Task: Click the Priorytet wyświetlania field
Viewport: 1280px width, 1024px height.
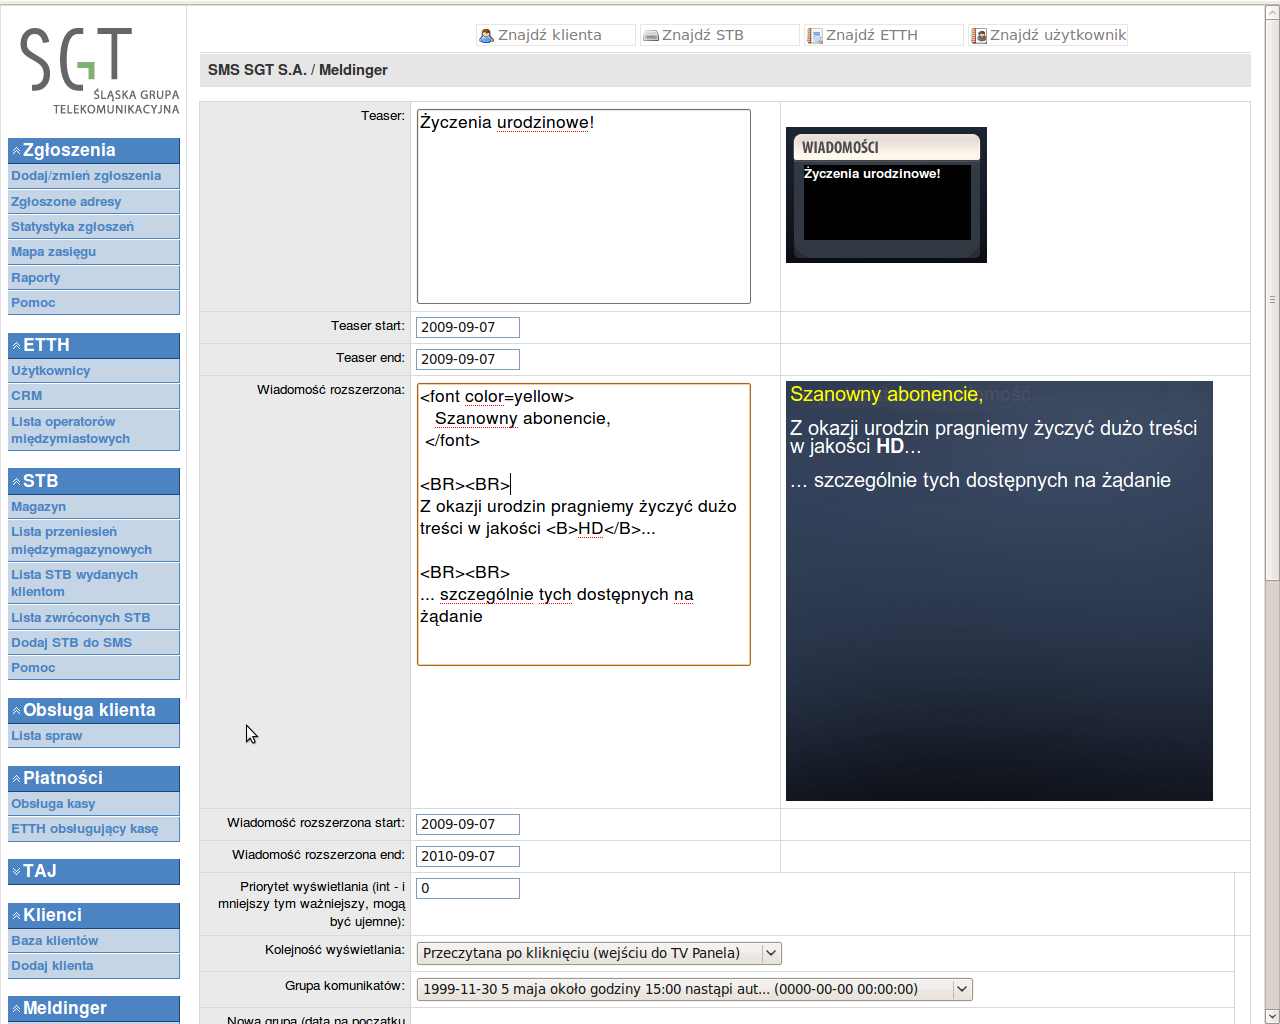Action: pyautogui.click(x=468, y=888)
